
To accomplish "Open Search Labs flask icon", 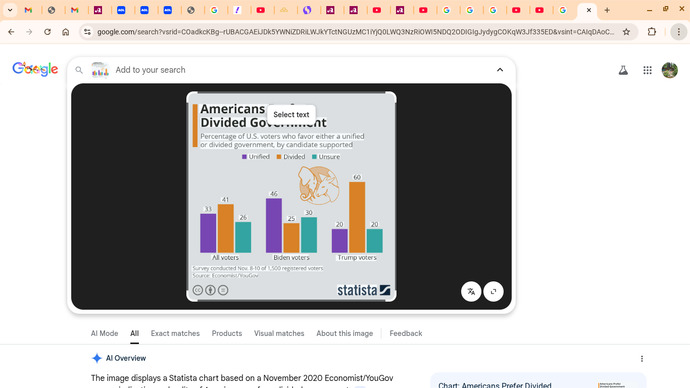I will 623,70.
